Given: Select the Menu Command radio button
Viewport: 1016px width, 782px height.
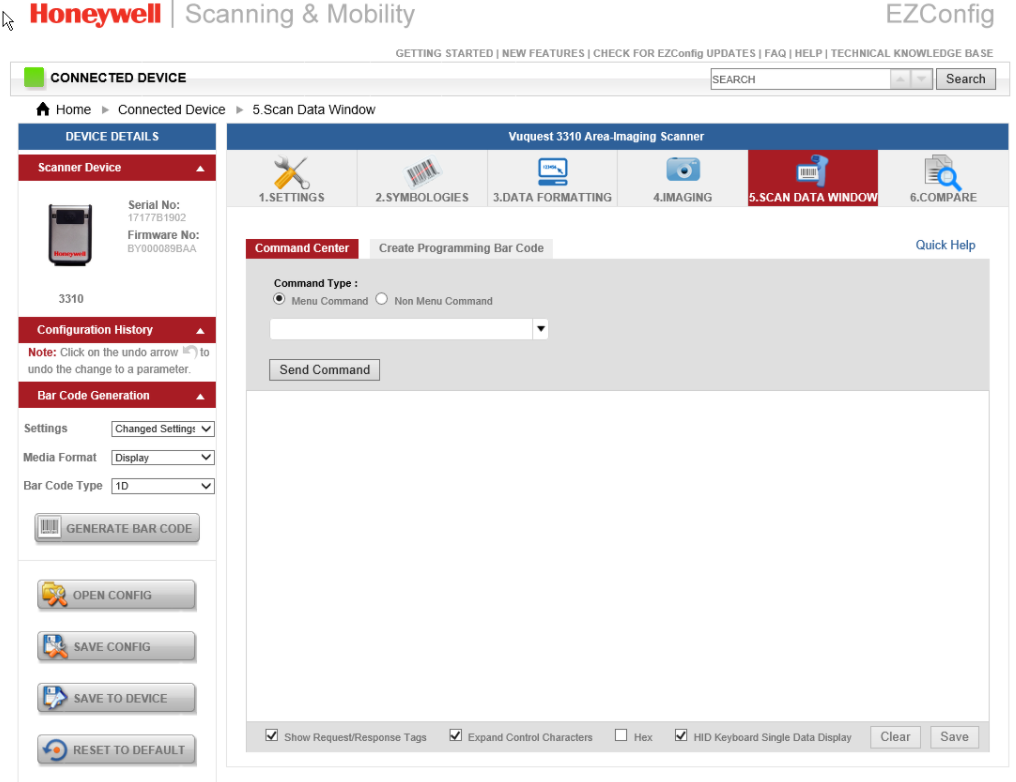Looking at the screenshot, I should tap(279, 299).
